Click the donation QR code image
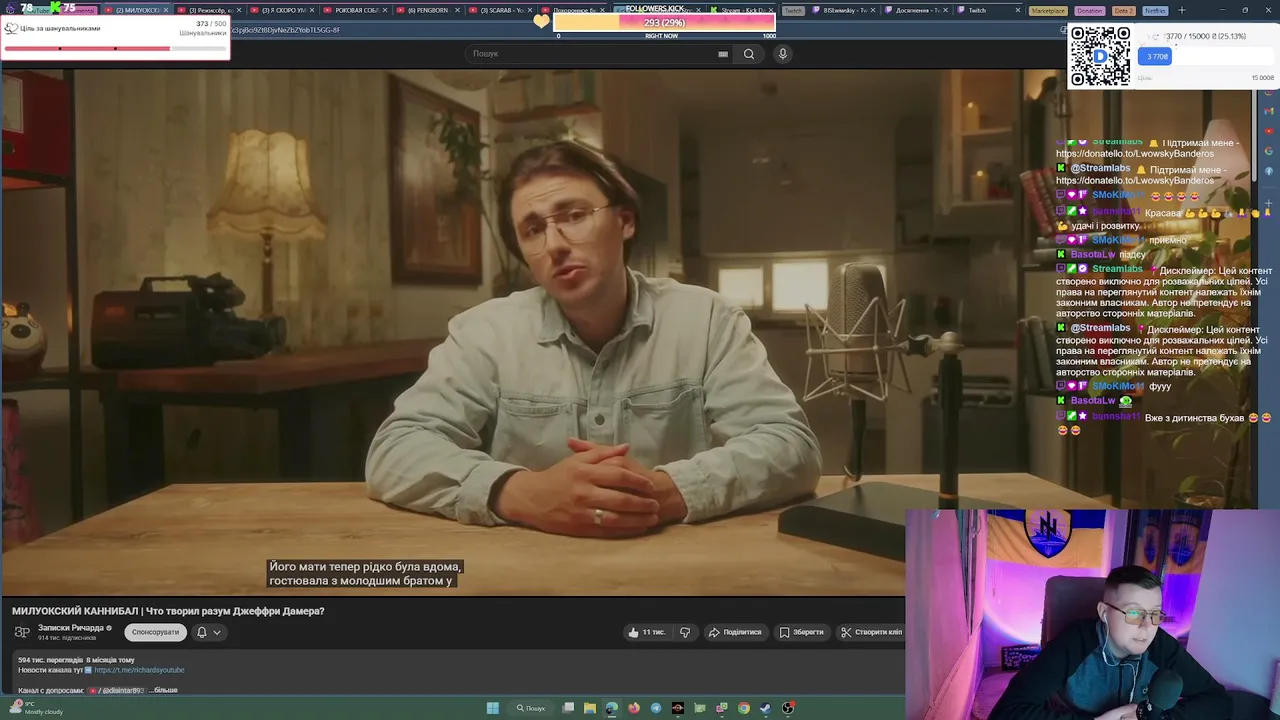 tap(1101, 56)
